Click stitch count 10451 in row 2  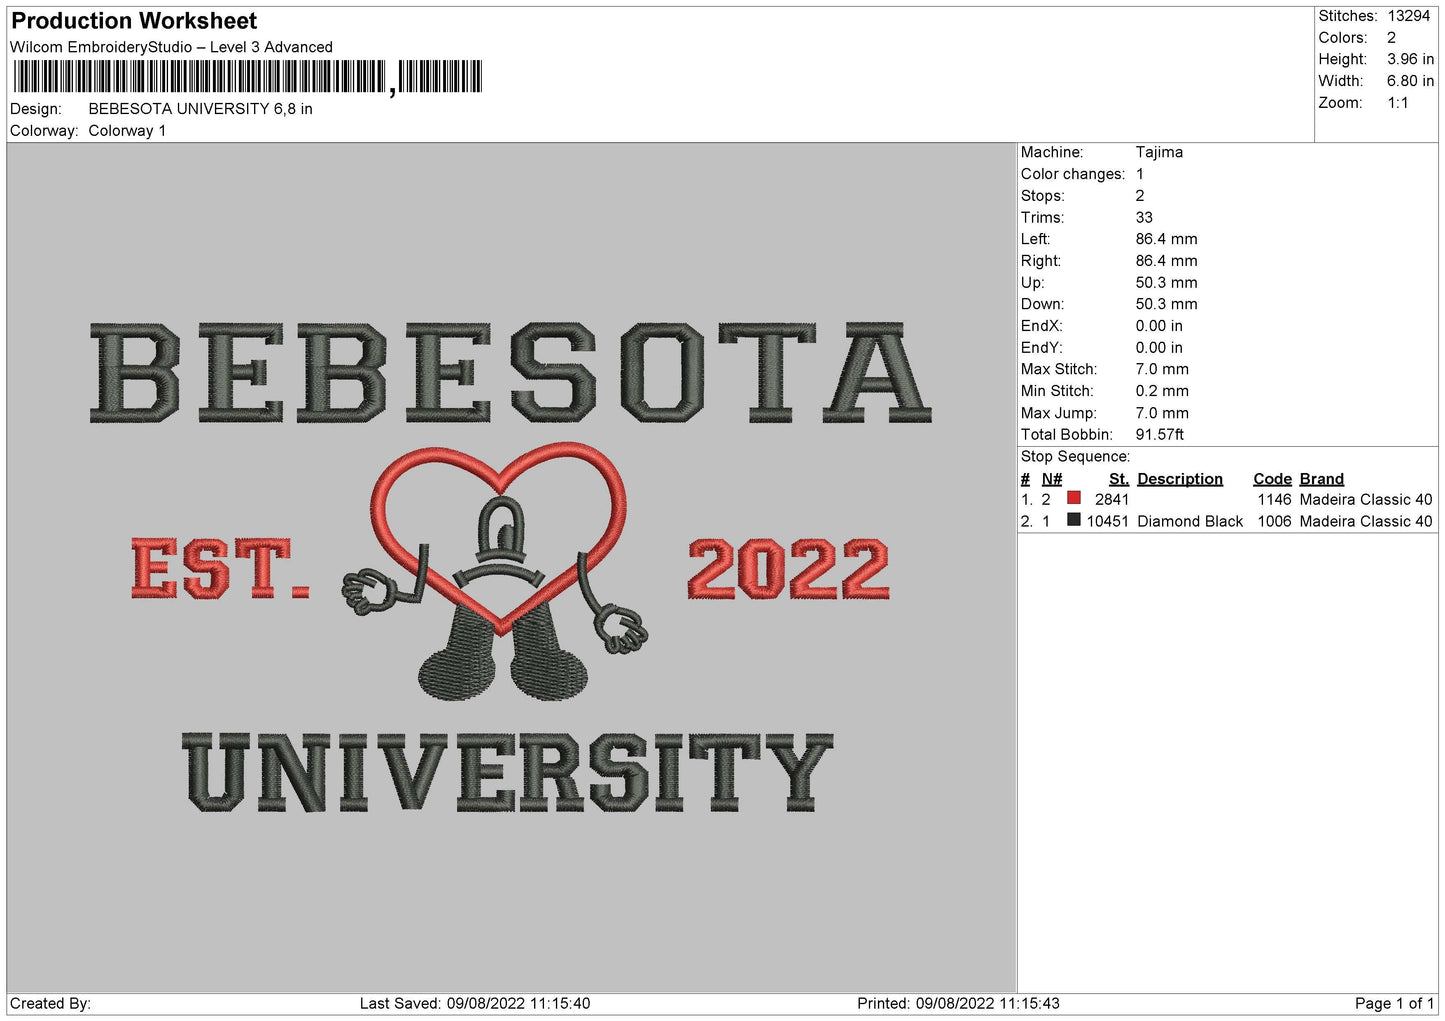1108,522
